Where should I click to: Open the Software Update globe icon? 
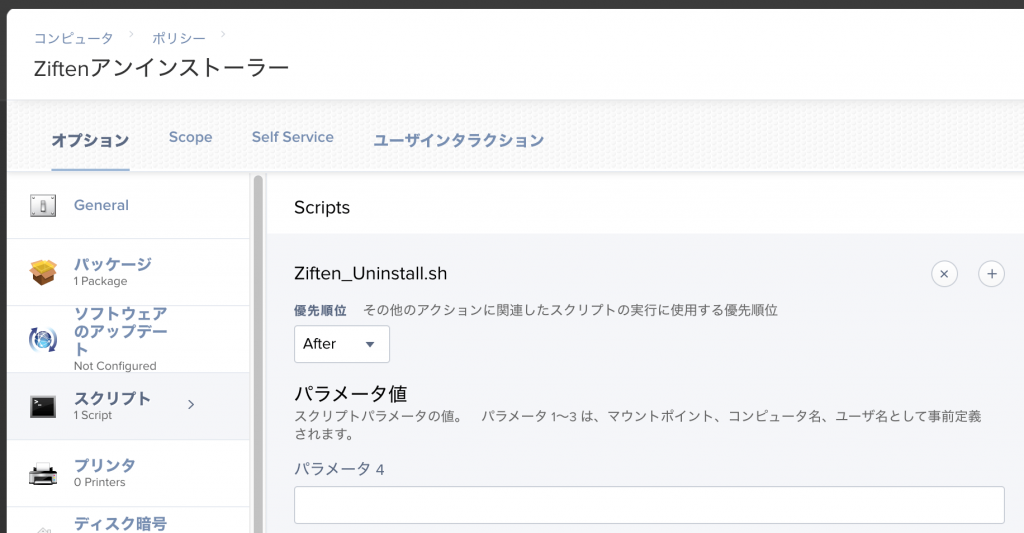pos(43,340)
